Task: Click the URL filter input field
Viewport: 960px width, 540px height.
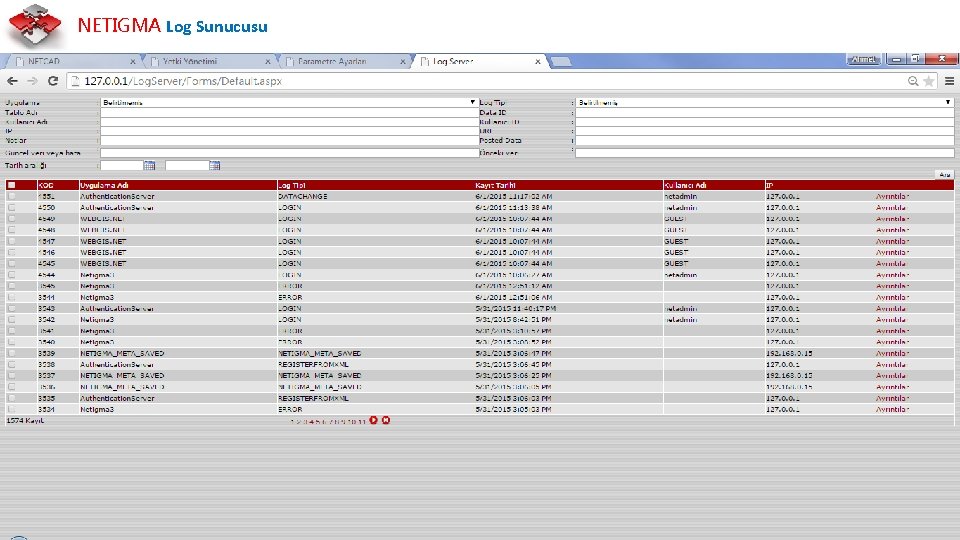Action: pos(765,130)
